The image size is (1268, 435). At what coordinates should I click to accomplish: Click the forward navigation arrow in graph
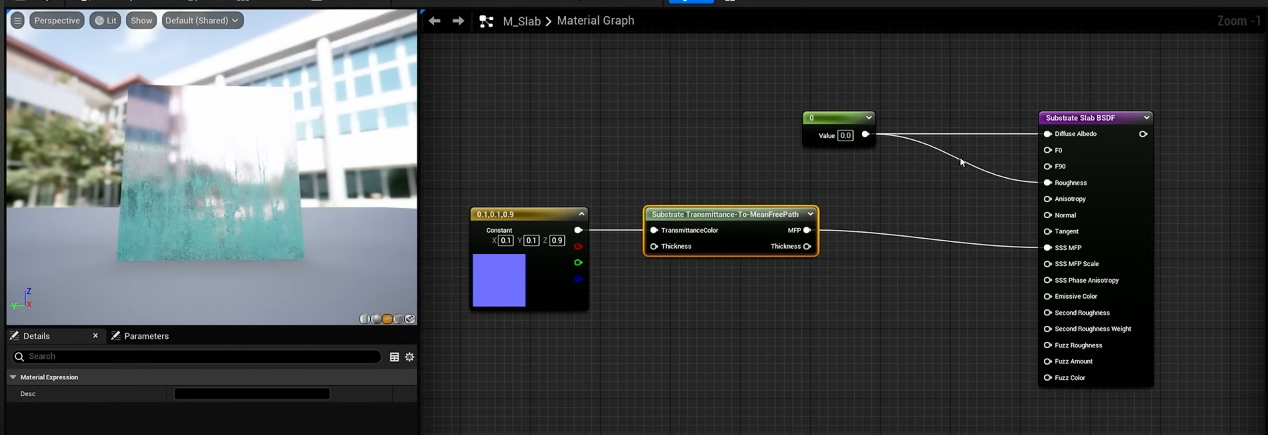458,20
